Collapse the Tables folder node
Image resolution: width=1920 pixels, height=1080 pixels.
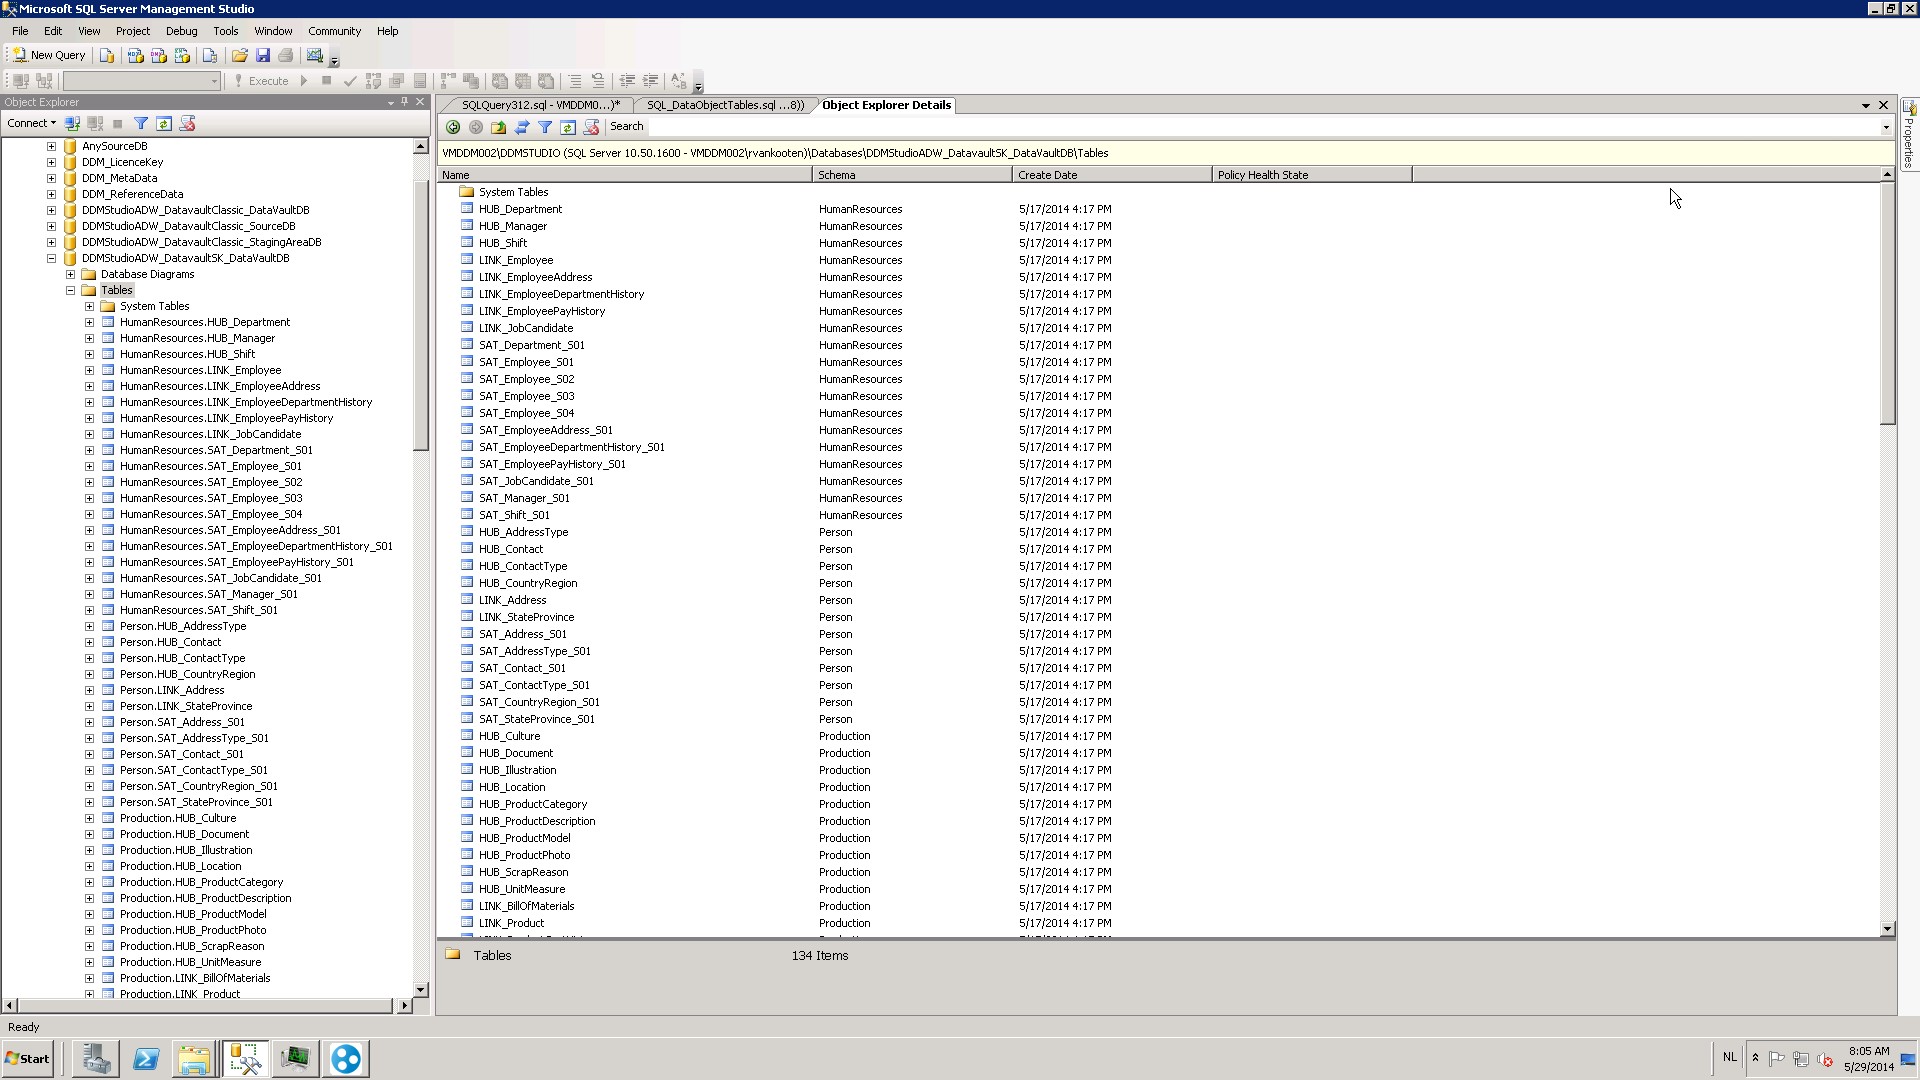click(70, 290)
